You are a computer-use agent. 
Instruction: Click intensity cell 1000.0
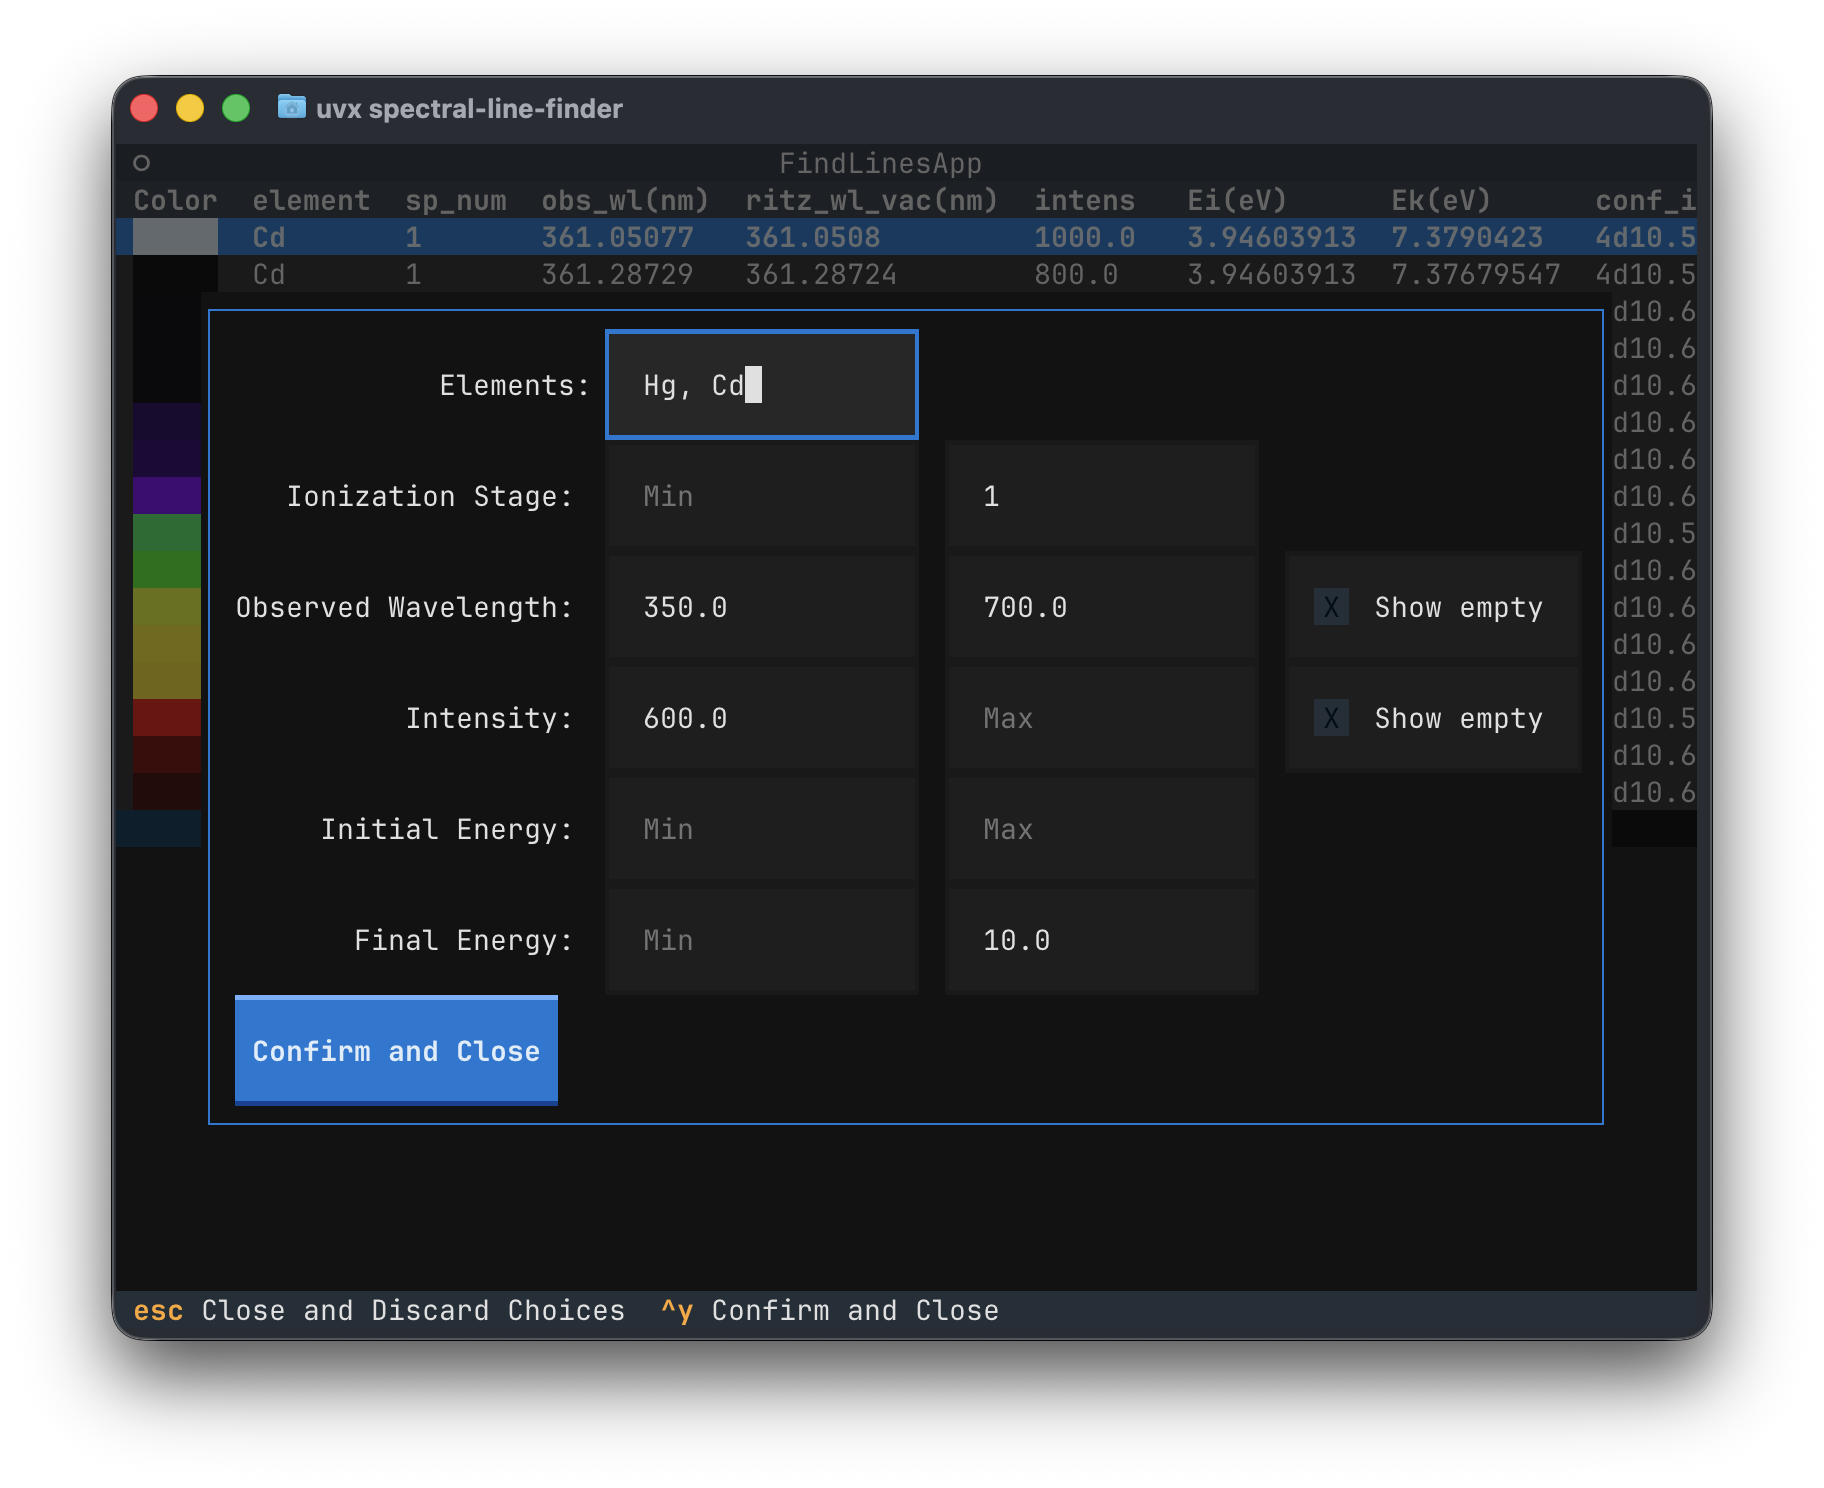point(1084,237)
